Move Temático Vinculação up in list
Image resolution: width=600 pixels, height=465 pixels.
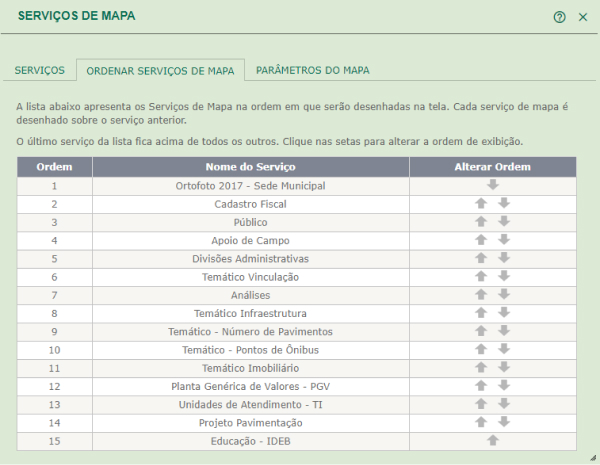(481, 276)
